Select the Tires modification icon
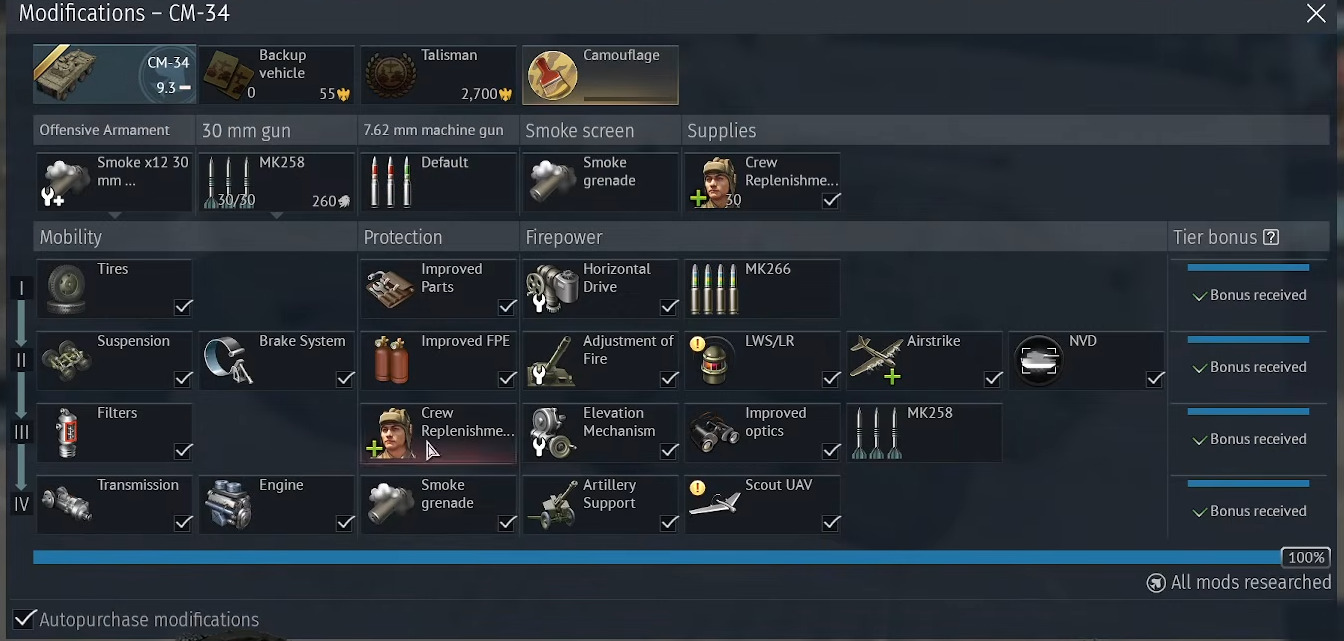The width and height of the screenshot is (1344, 641). (x=67, y=289)
